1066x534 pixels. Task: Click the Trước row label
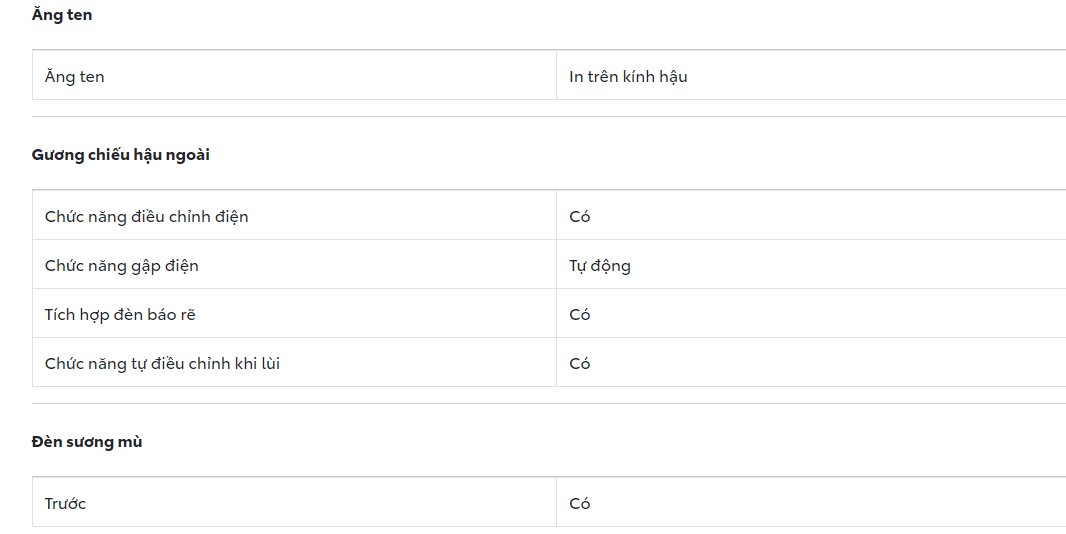point(66,503)
